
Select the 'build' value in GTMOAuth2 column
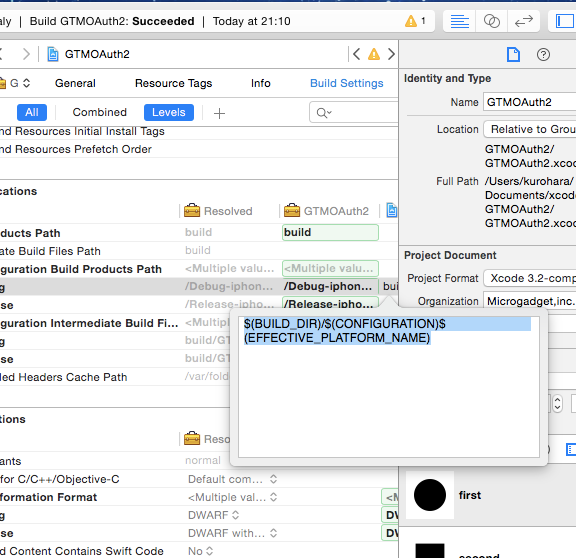330,233
